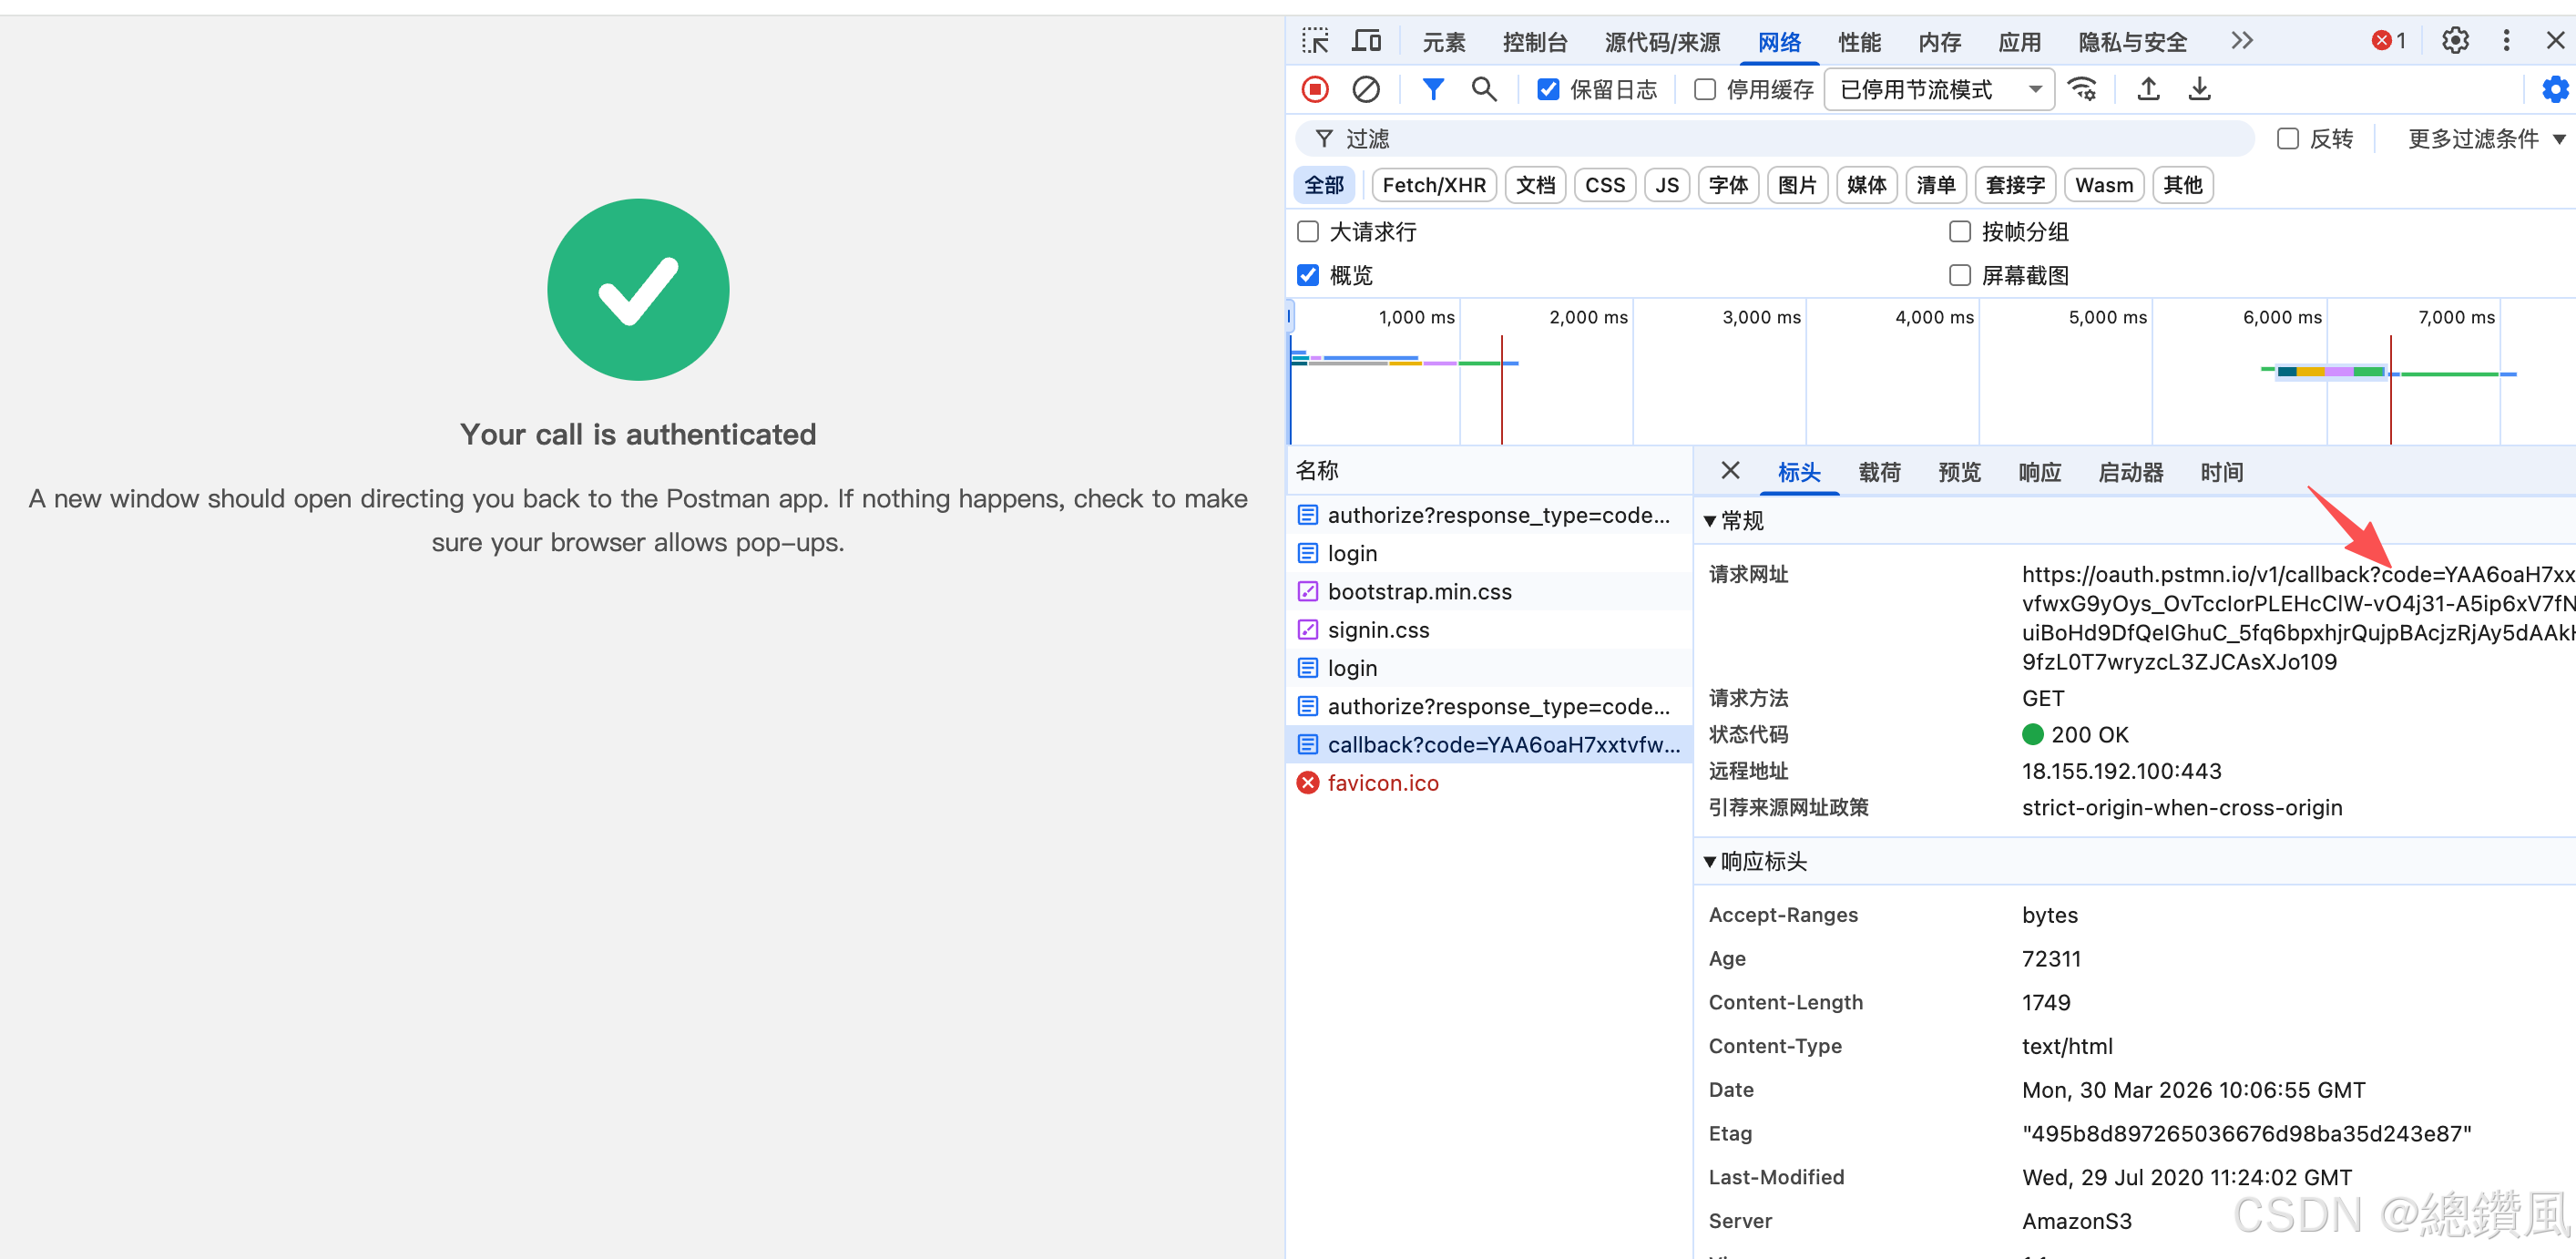Switch to the 控制台 tab

click(1534, 42)
